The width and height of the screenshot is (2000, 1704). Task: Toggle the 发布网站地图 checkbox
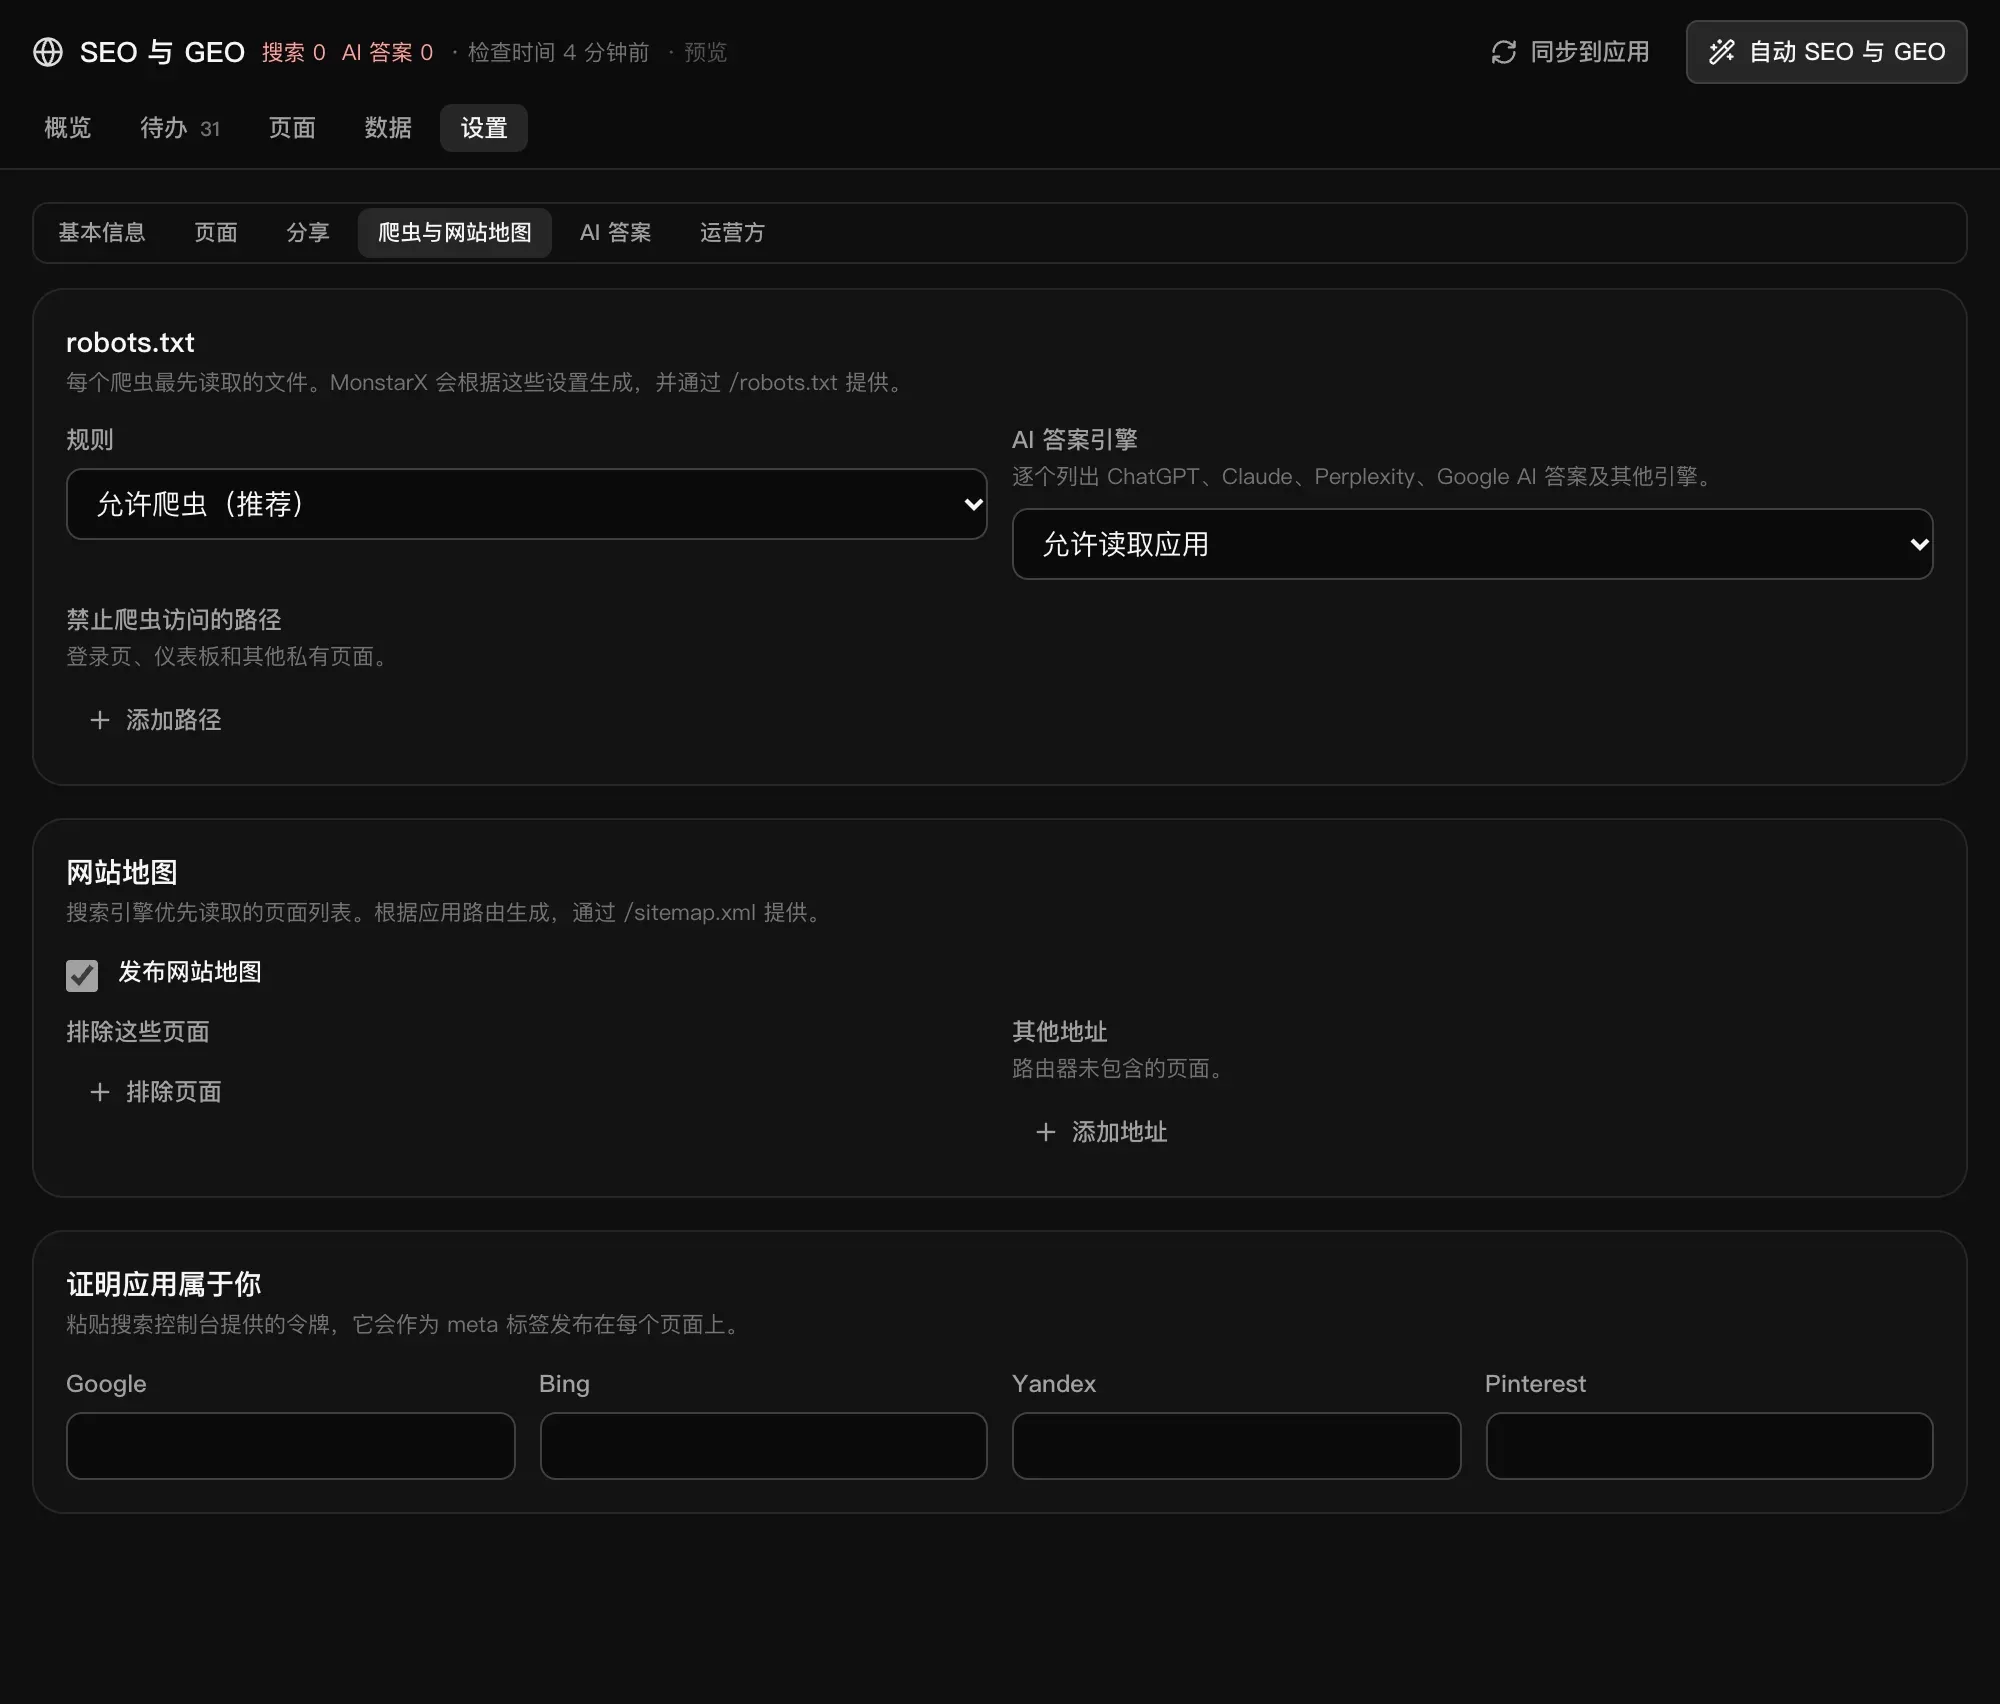[82, 975]
